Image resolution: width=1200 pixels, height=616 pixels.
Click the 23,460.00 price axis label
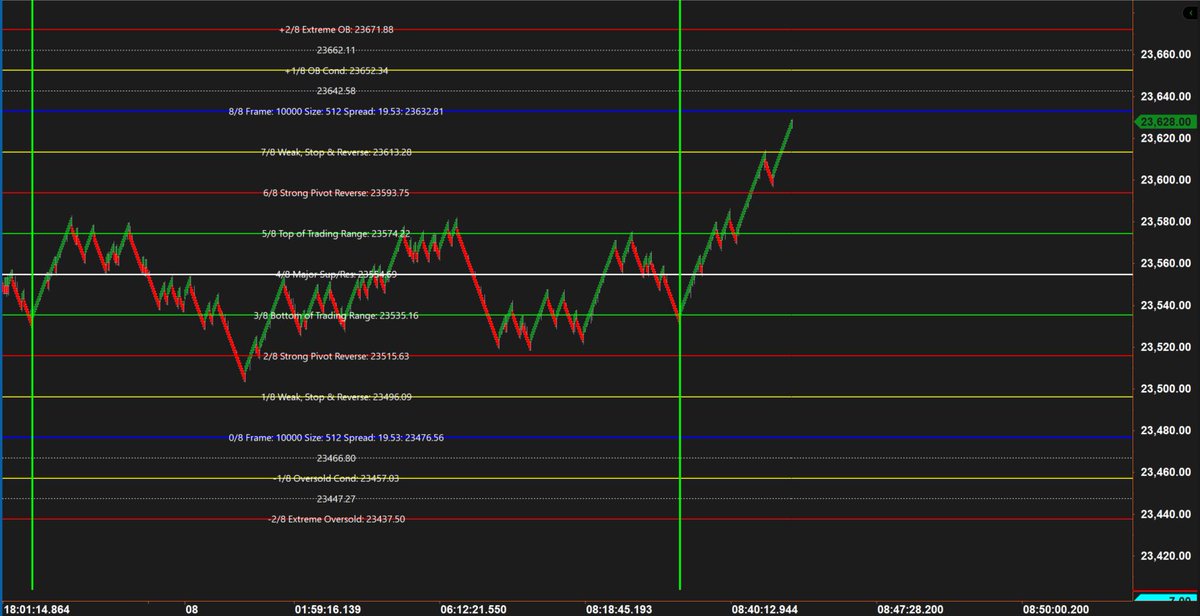pos(1165,472)
